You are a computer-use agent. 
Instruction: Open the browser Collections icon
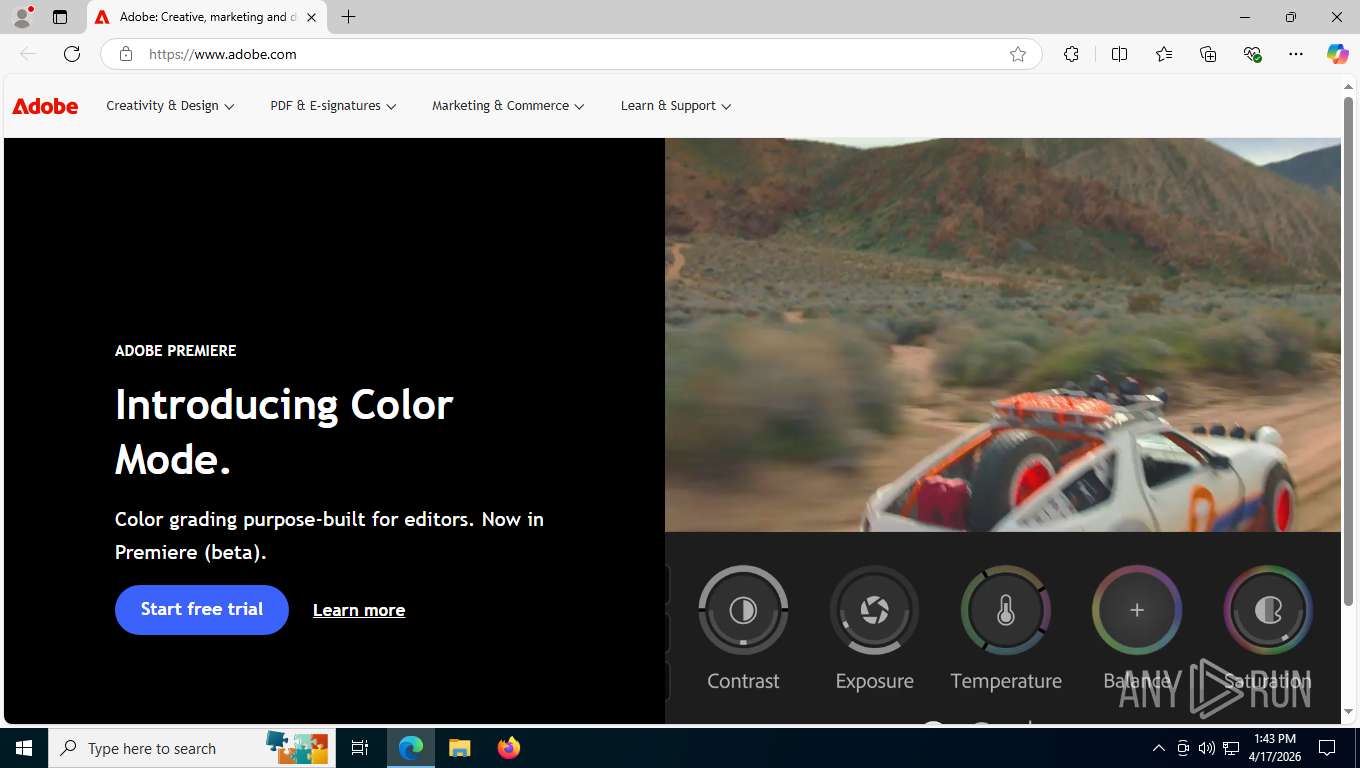[1208, 54]
